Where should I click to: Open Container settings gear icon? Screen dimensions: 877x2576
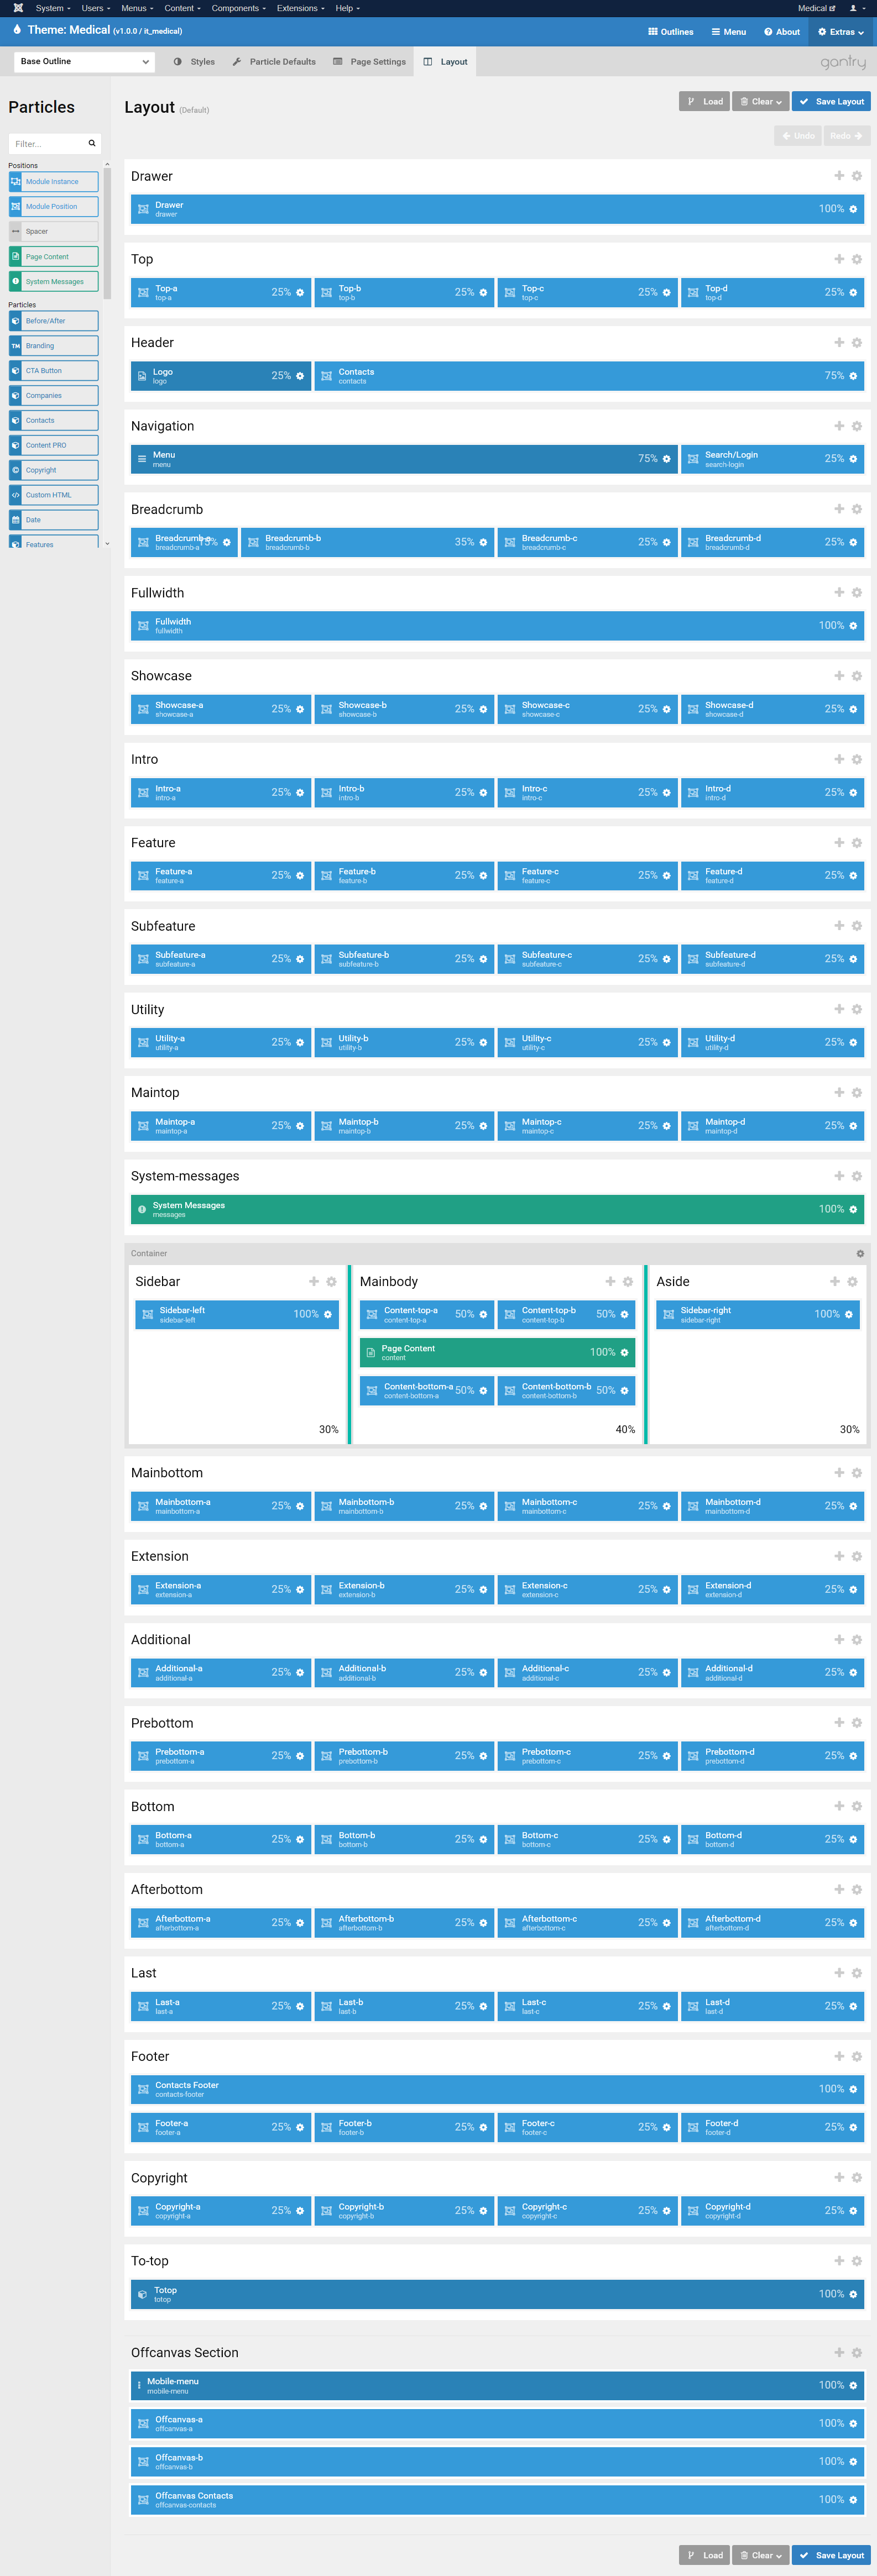[860, 1253]
